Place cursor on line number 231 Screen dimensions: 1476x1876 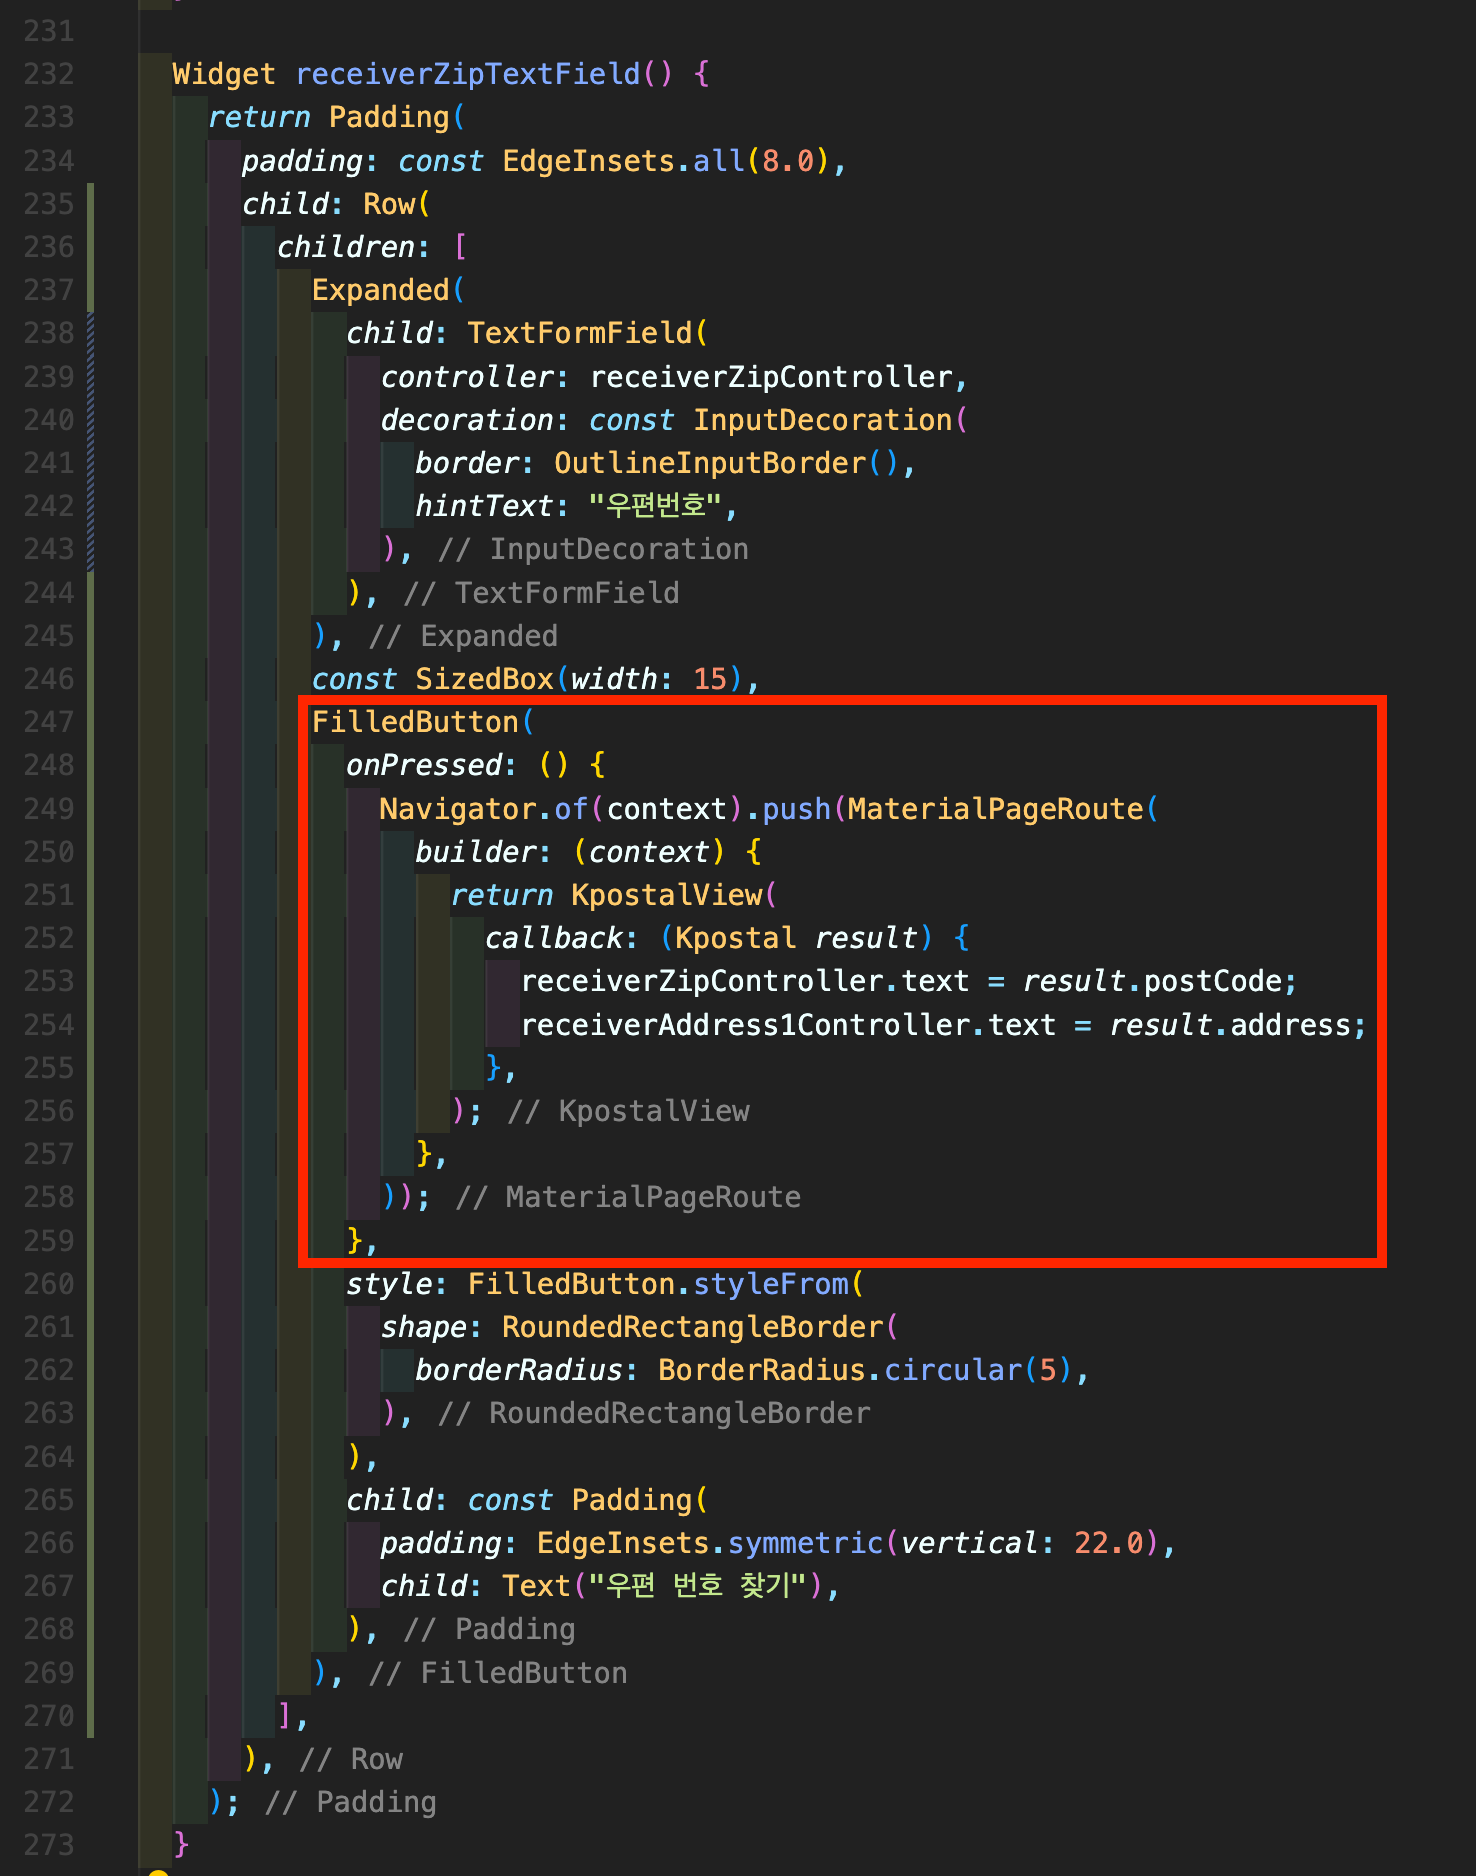point(49,31)
